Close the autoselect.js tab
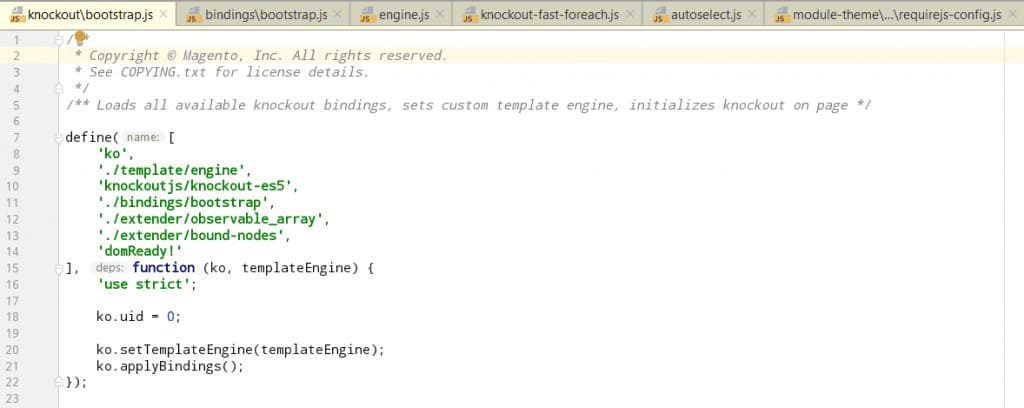1024x408 pixels. pos(751,14)
